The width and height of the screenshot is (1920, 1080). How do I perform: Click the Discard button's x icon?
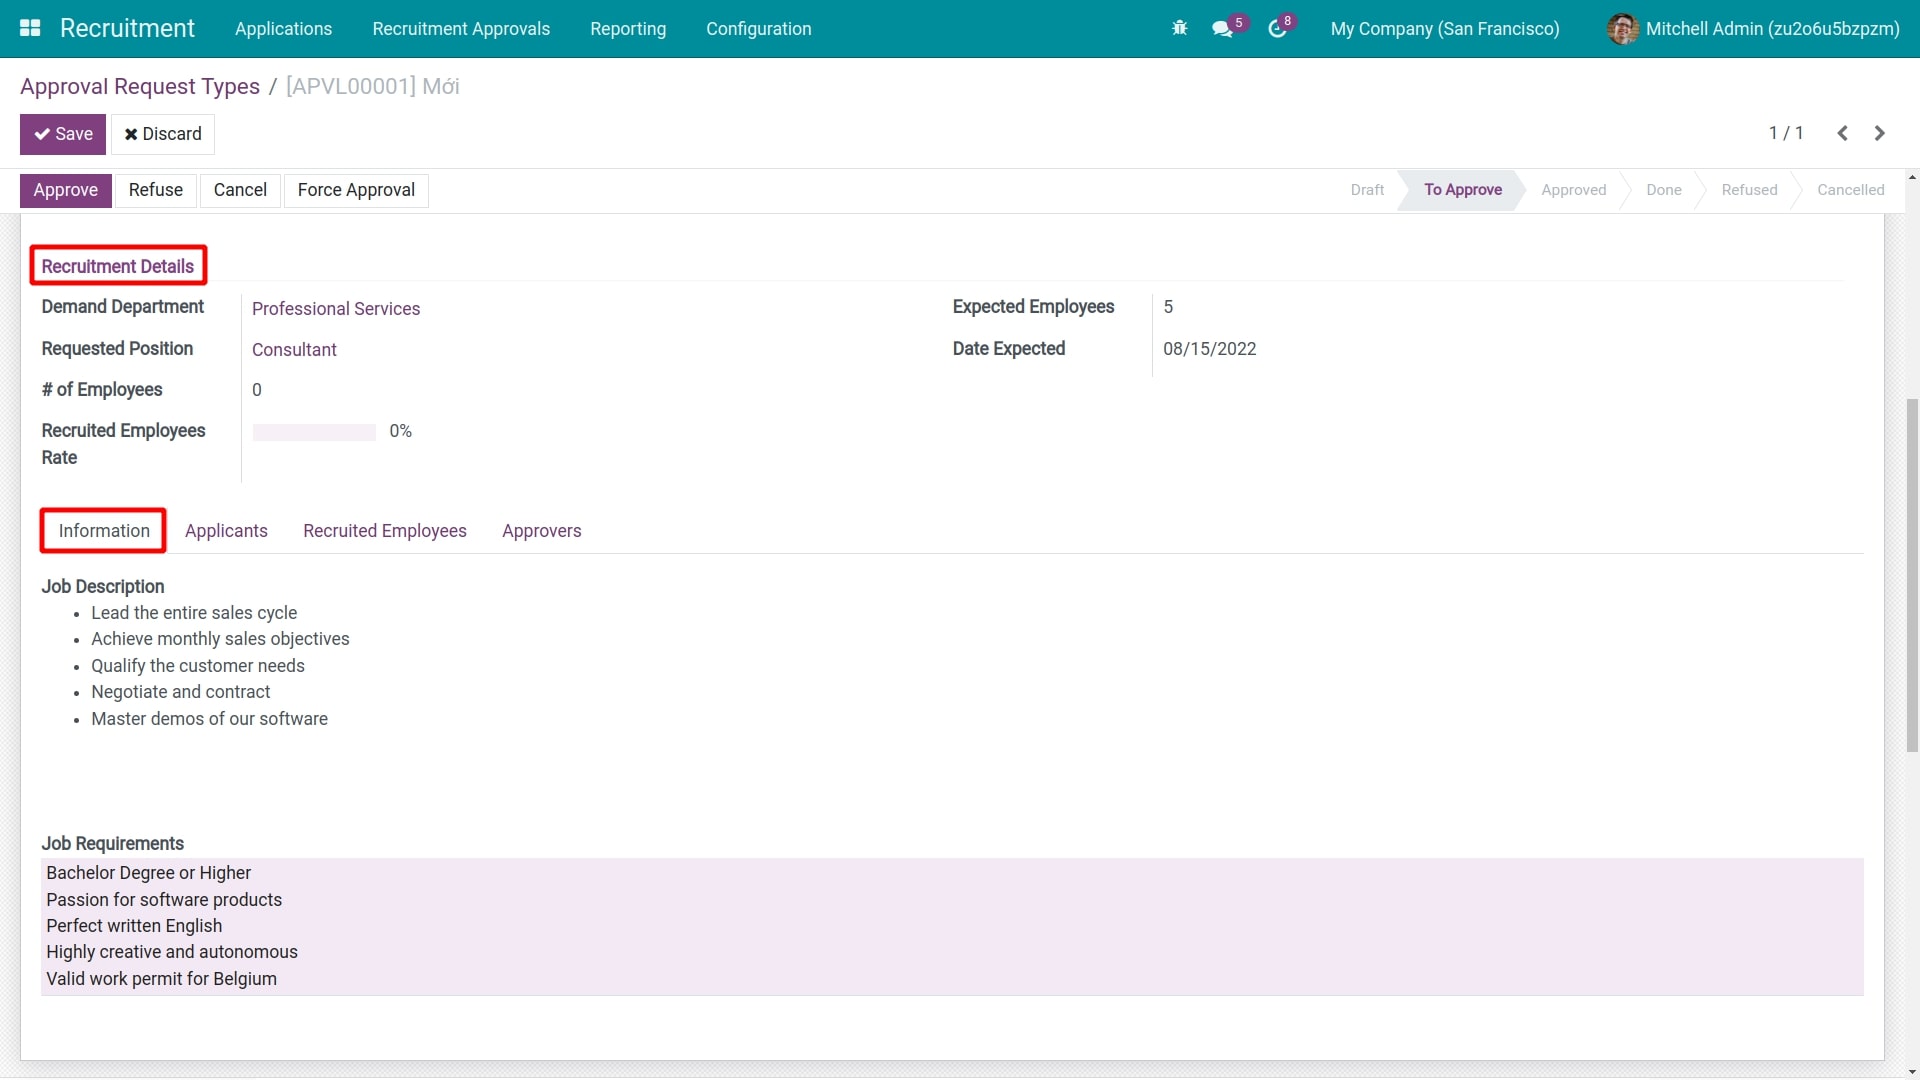coord(129,133)
